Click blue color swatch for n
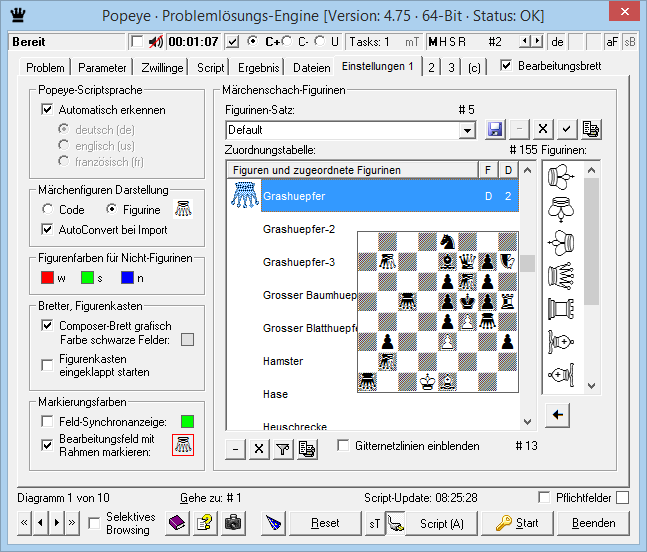This screenshot has height=552, width=647. pyautogui.click(x=128, y=278)
